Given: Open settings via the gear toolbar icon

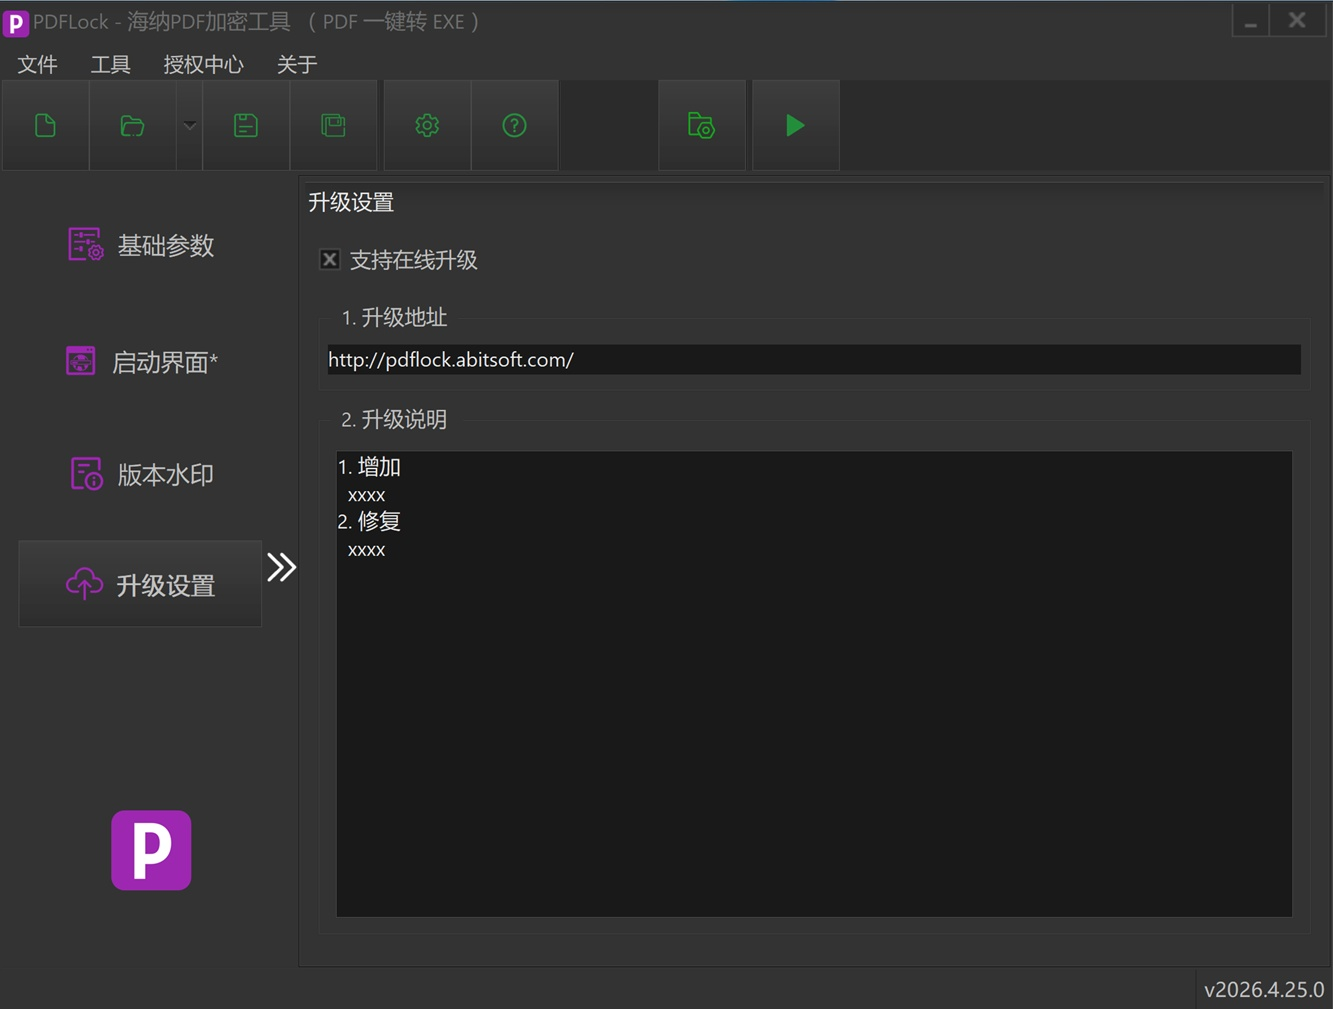Looking at the screenshot, I should pos(427,125).
